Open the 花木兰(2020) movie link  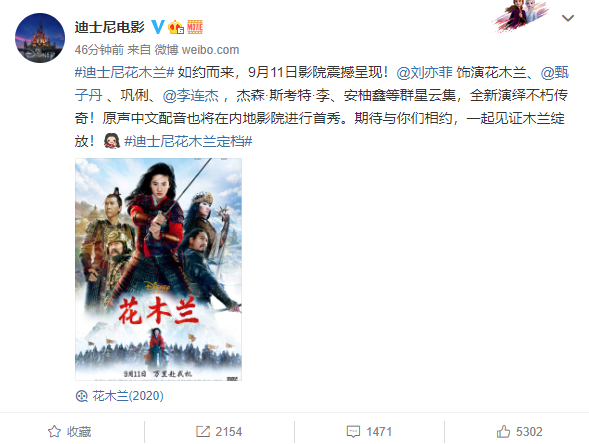128,396
